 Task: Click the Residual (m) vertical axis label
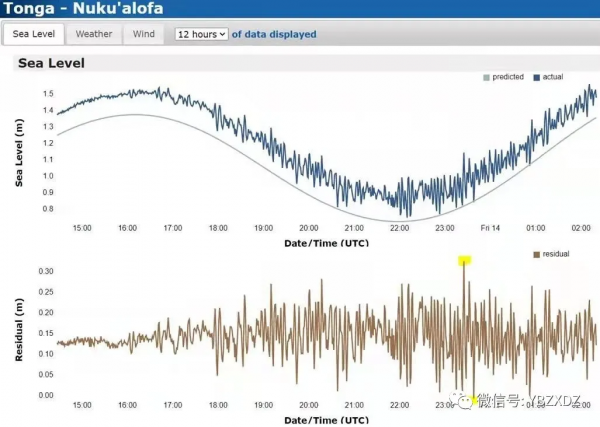pos(21,329)
